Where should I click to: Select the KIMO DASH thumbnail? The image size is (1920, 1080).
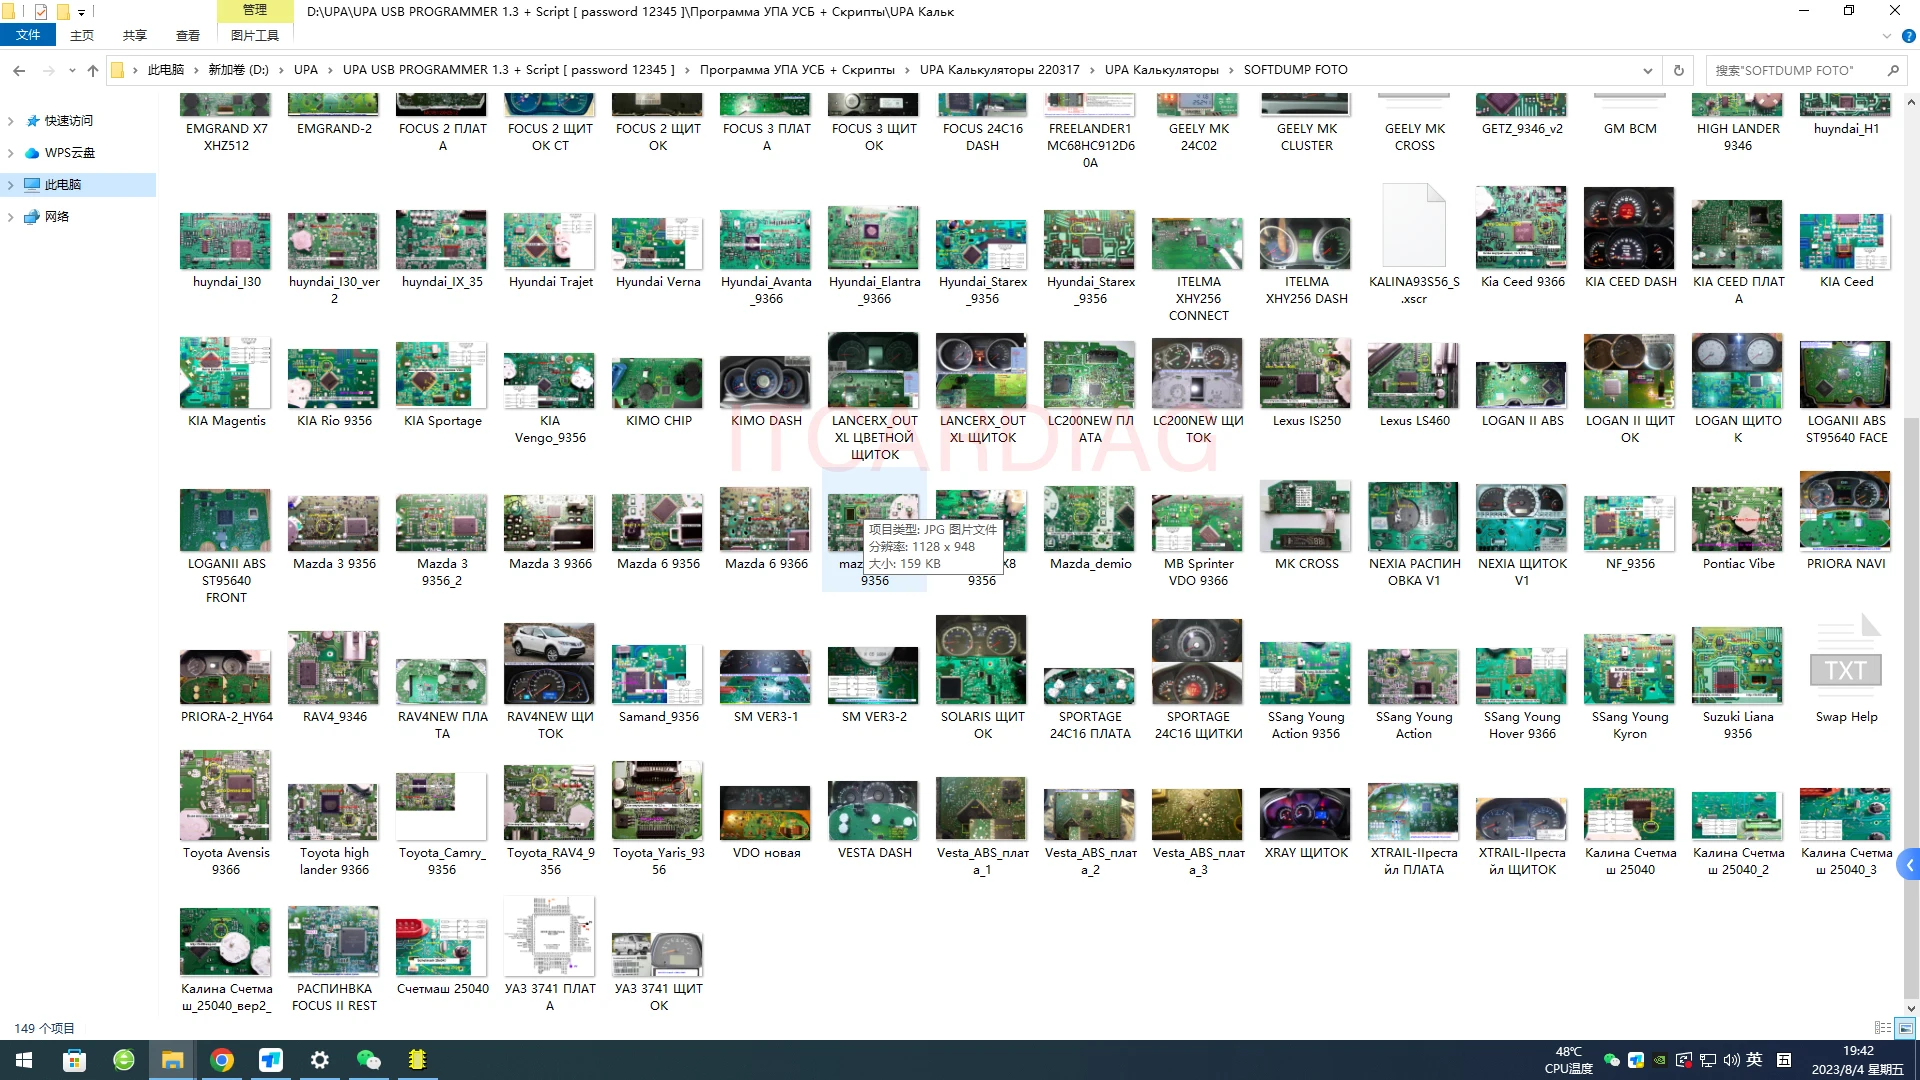pyautogui.click(x=766, y=381)
